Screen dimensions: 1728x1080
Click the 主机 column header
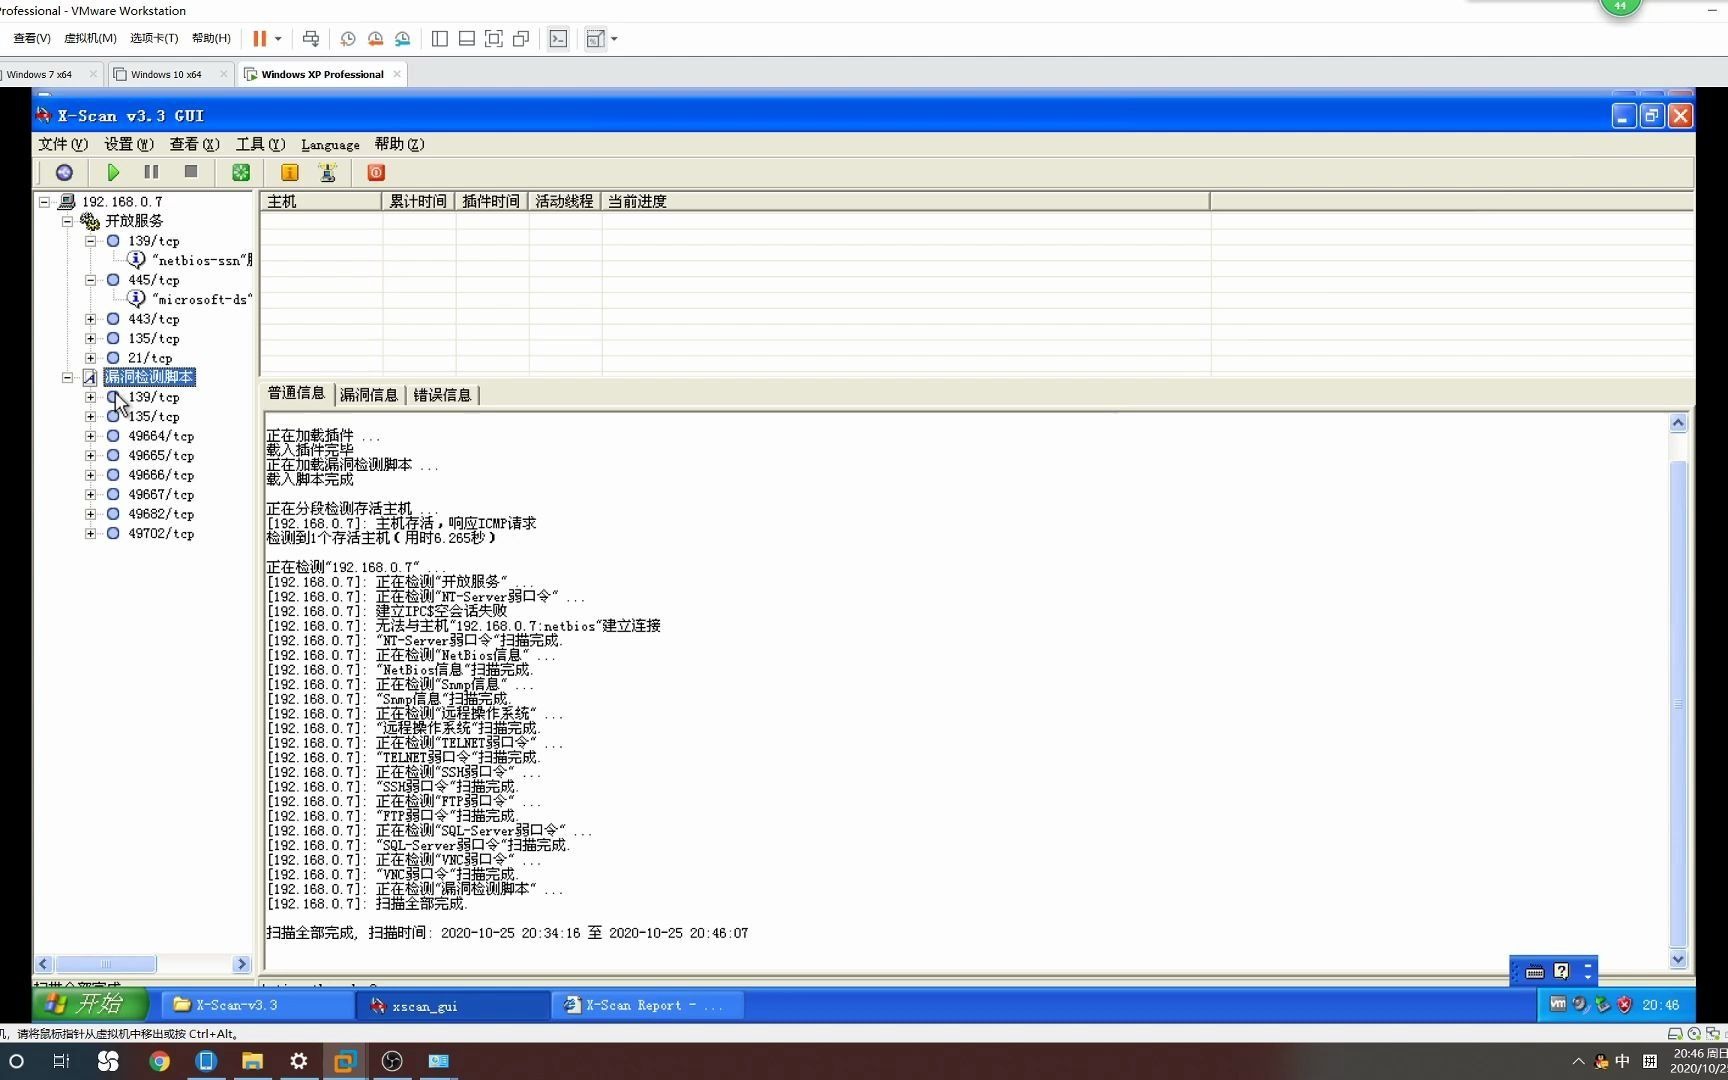coord(321,201)
